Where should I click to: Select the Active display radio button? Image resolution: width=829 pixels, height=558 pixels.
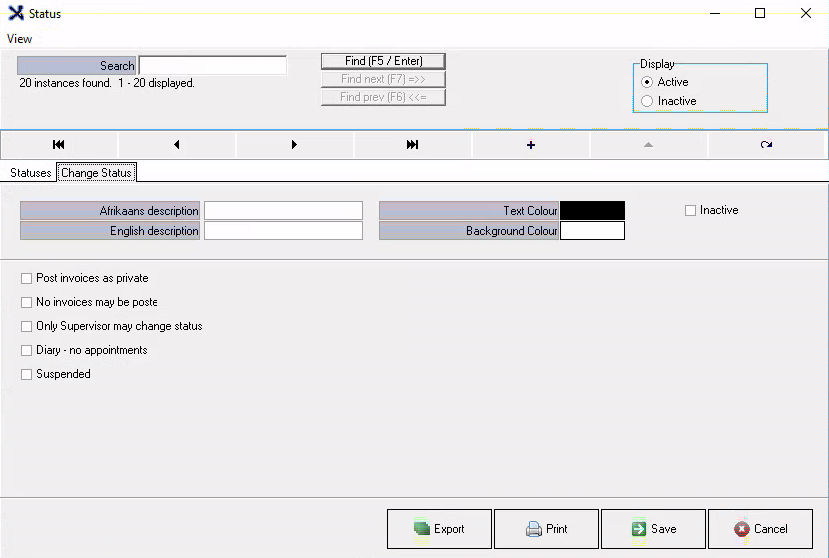647,82
